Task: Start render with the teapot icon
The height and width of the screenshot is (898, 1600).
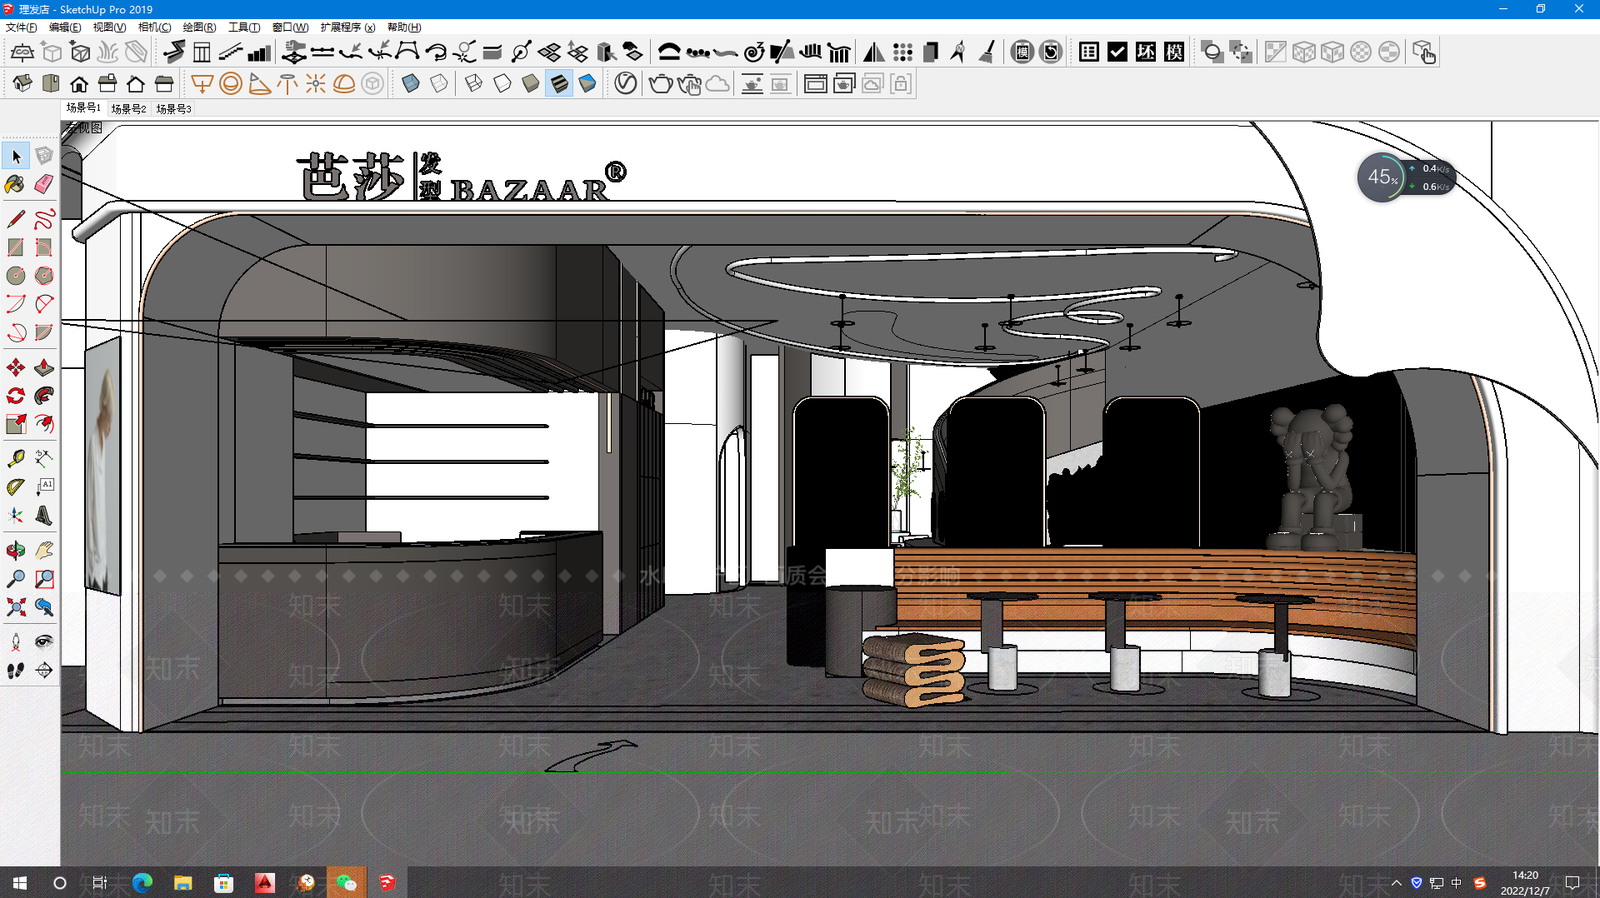Action: pos(660,84)
